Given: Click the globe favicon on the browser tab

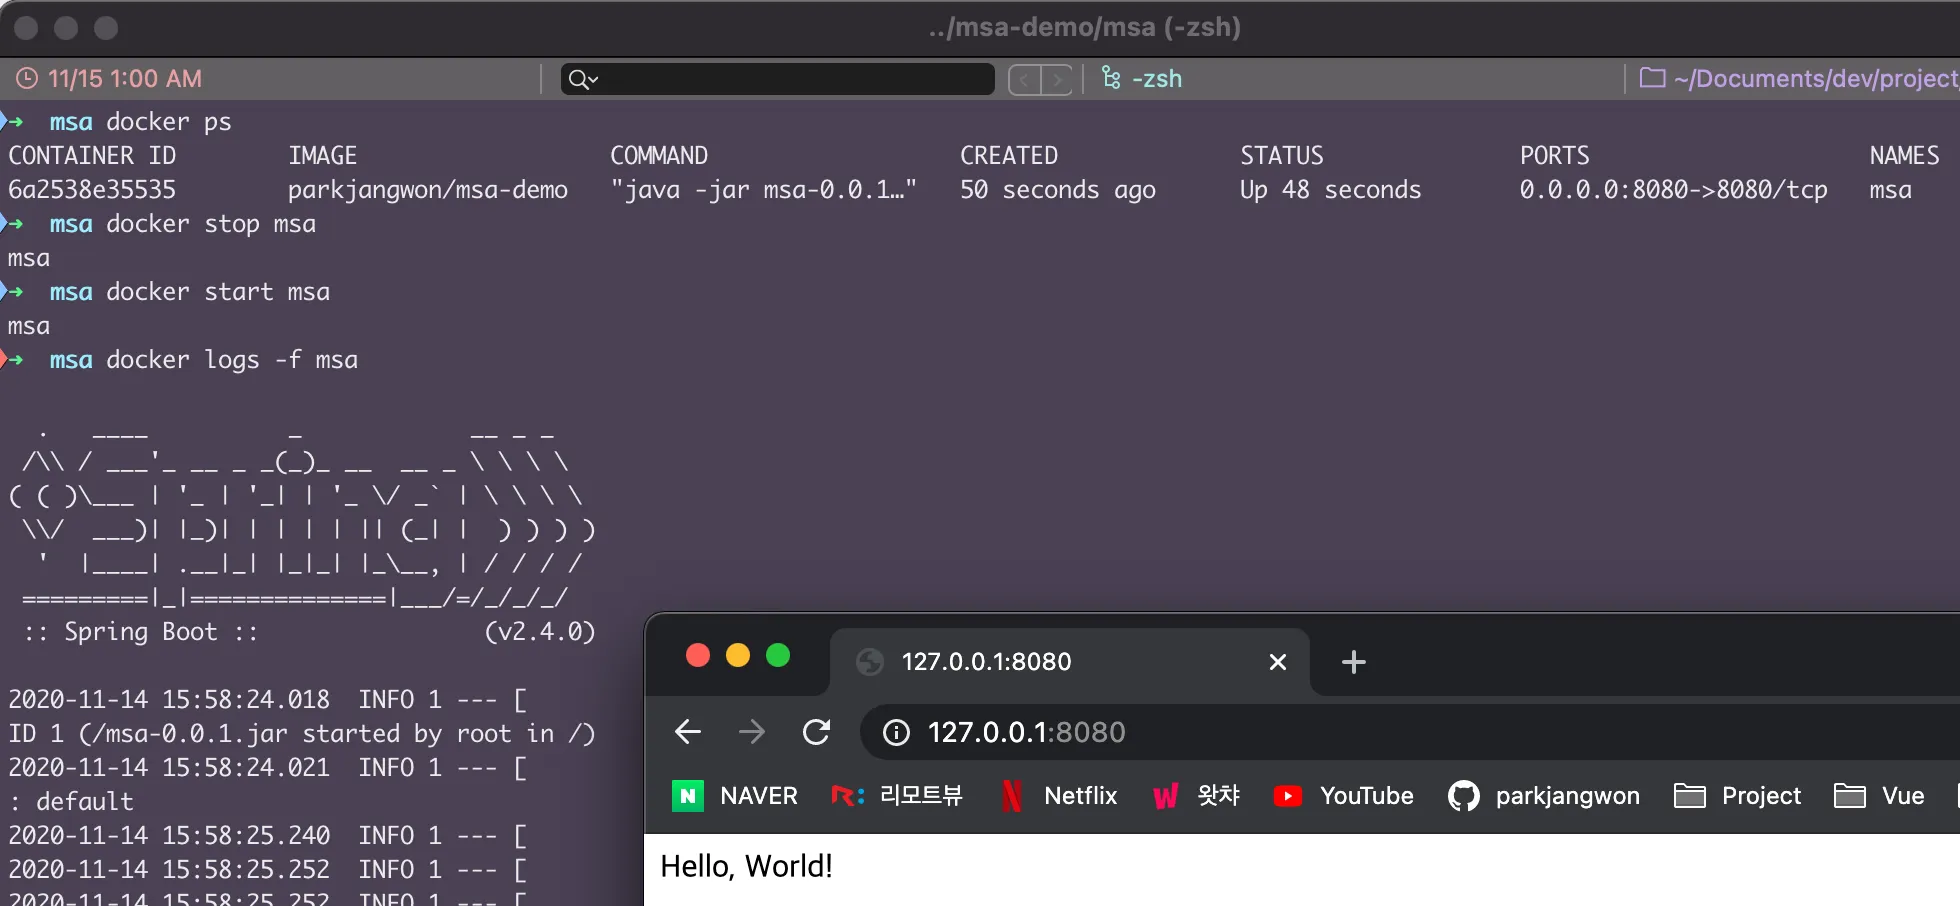Looking at the screenshot, I should coord(870,662).
